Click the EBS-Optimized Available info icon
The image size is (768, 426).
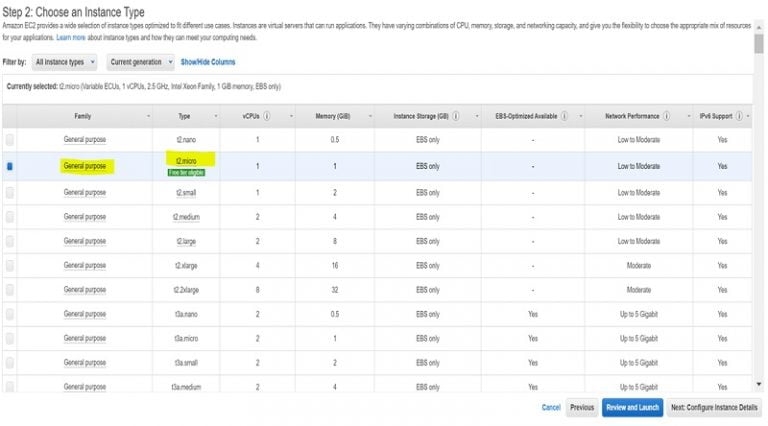[x=564, y=116]
